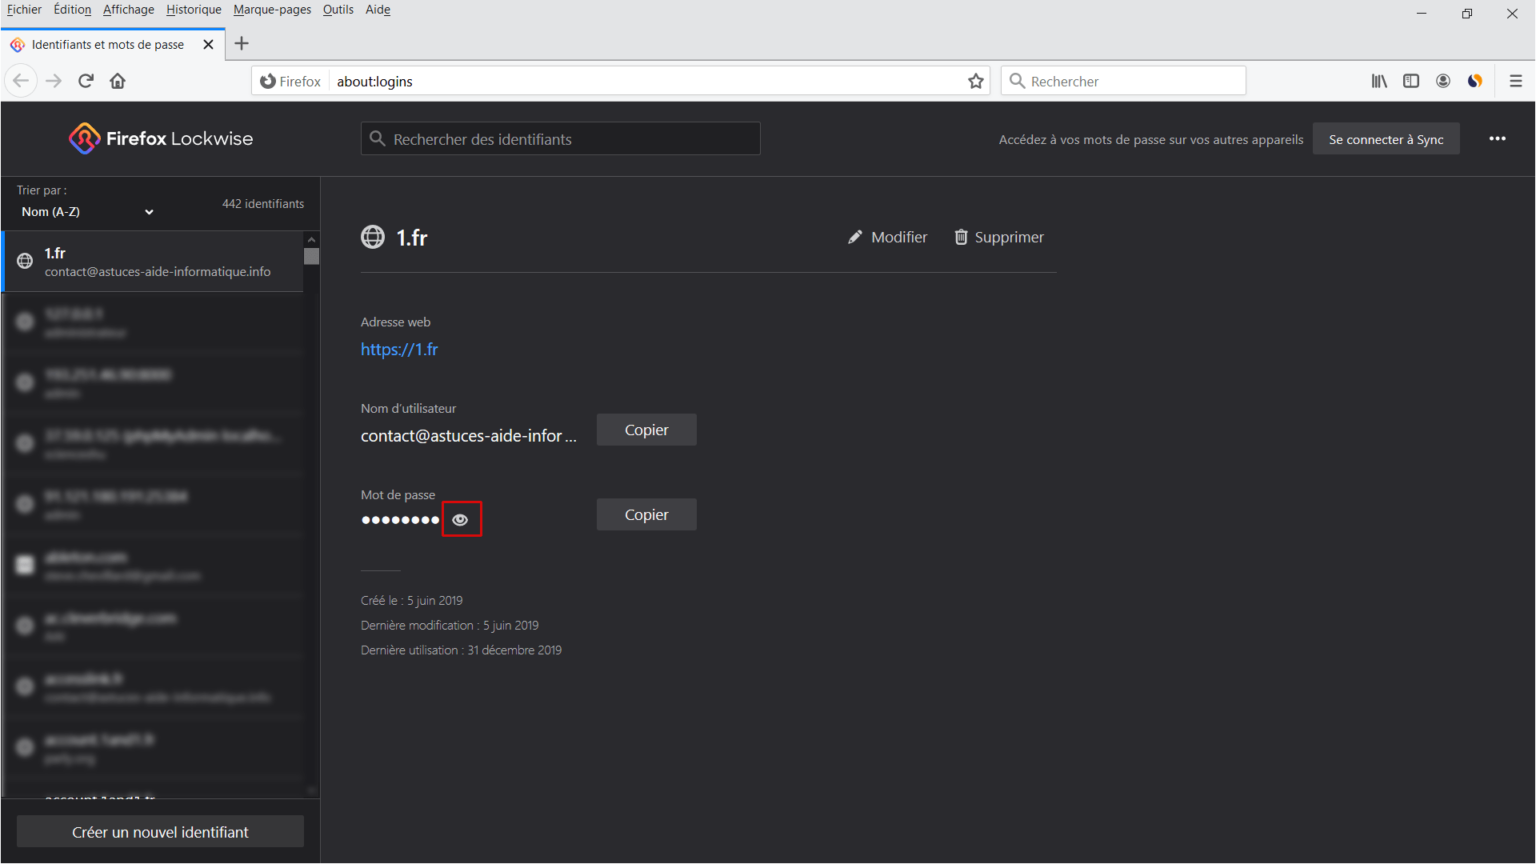1536x864 pixels.
Task: Open the Affichage menu
Action: click(x=128, y=10)
